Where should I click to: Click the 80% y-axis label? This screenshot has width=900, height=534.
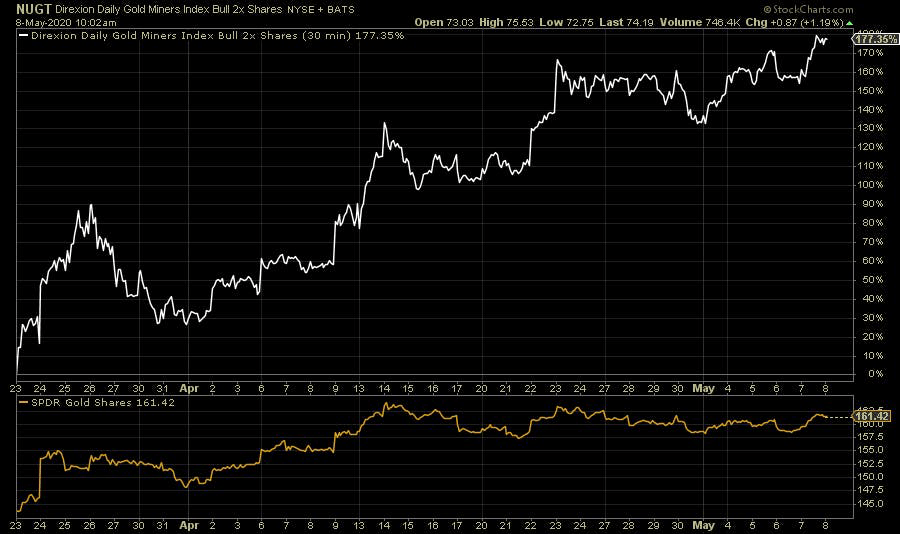point(873,223)
